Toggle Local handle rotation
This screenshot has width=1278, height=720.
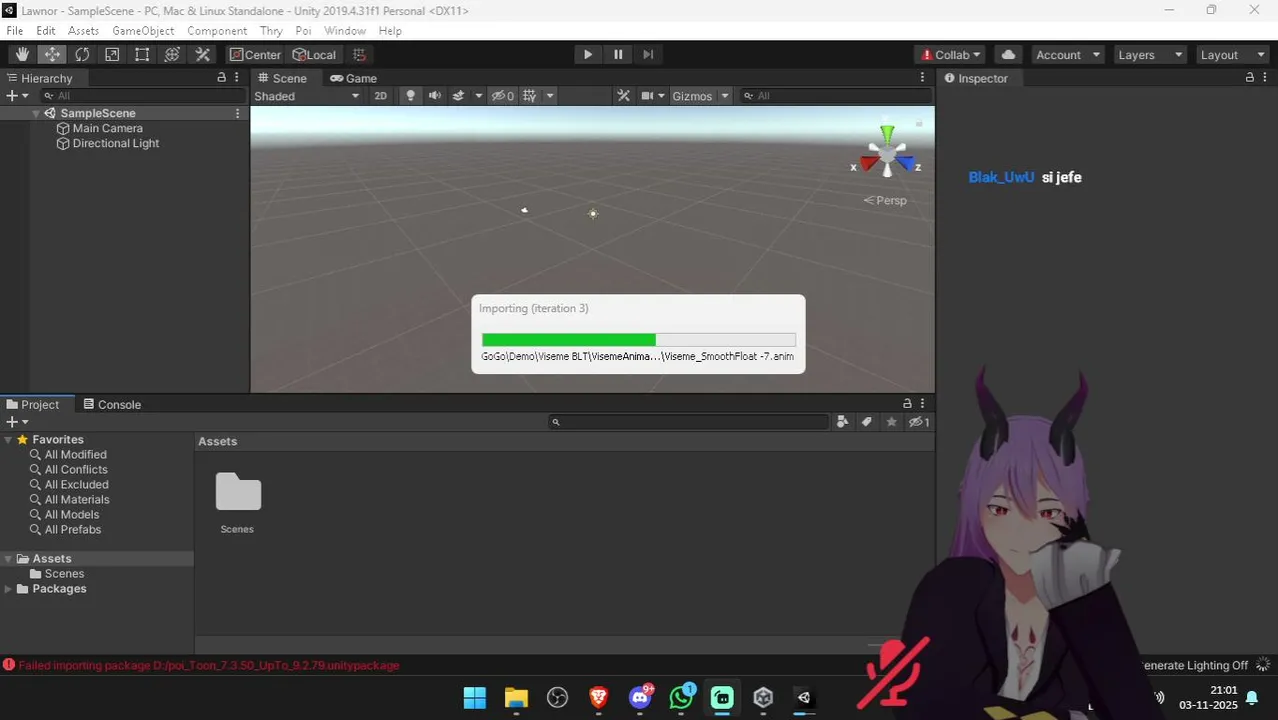point(314,55)
